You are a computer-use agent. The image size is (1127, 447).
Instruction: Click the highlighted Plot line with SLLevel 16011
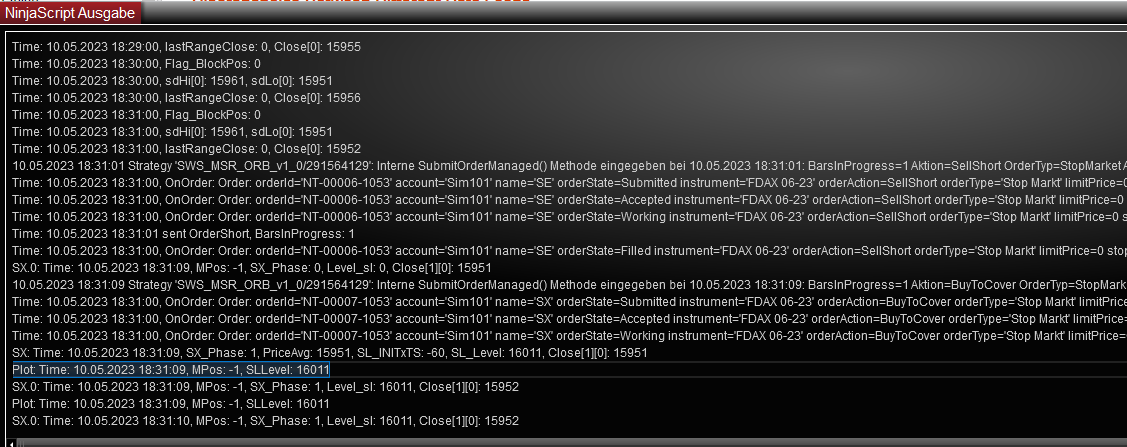(171, 370)
